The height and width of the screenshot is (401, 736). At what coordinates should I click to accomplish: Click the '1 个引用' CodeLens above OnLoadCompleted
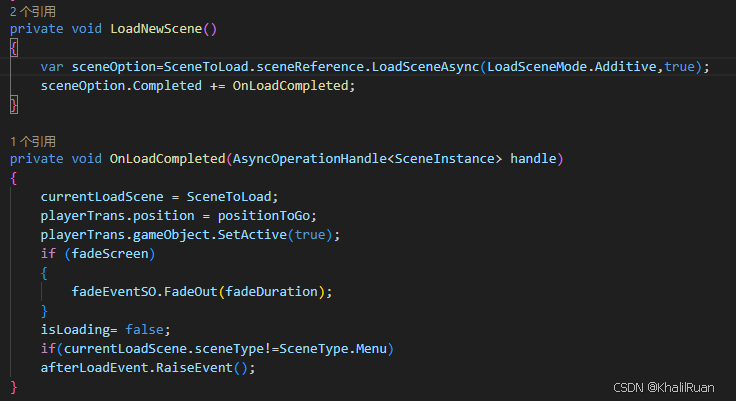click(33, 141)
